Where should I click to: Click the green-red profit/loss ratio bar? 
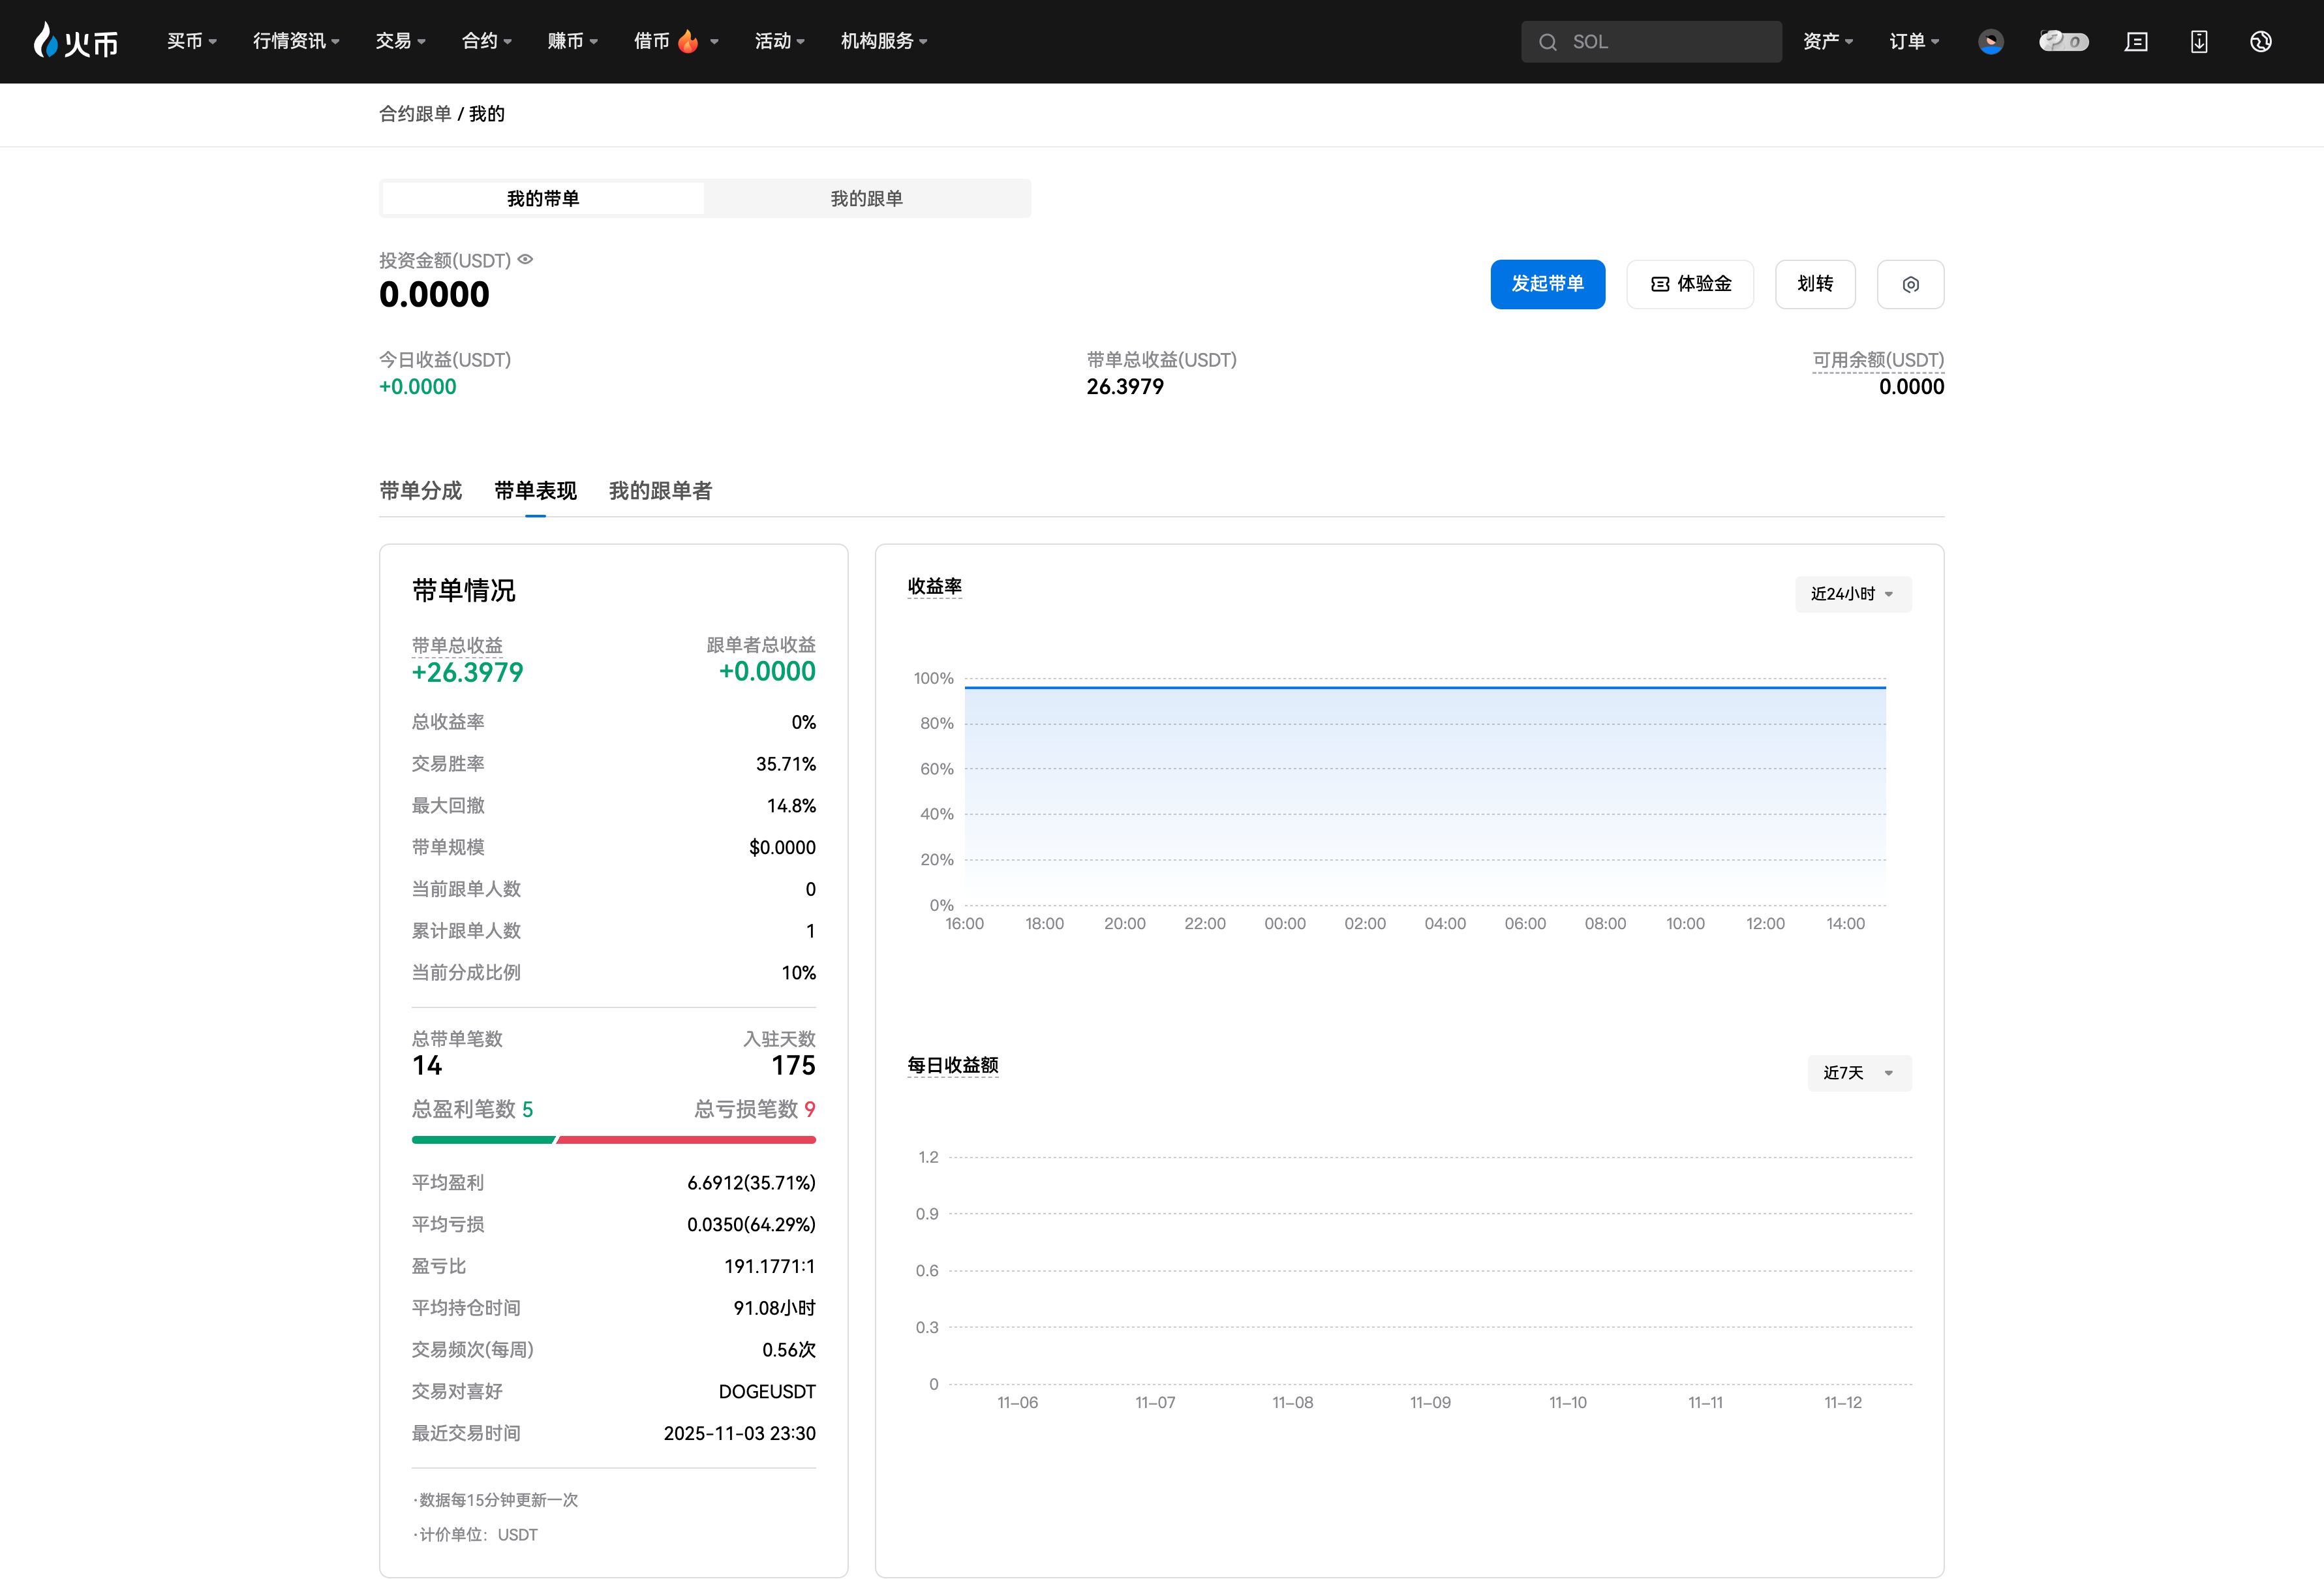613,1139
